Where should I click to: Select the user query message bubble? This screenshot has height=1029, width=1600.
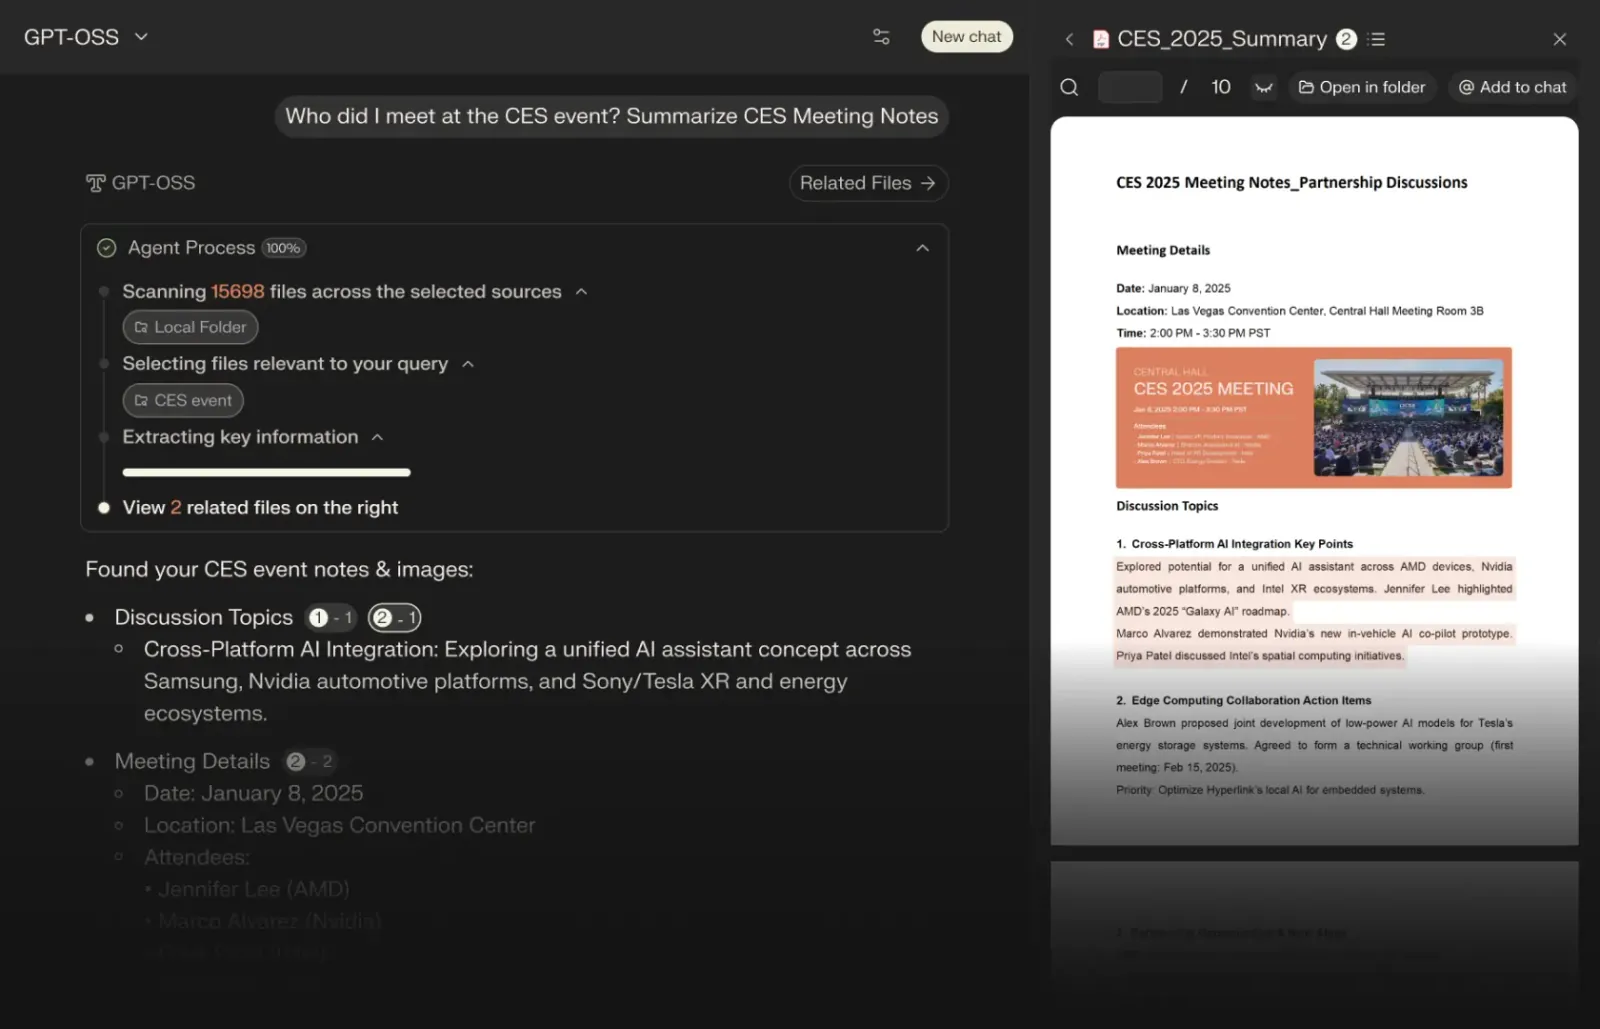pos(612,116)
